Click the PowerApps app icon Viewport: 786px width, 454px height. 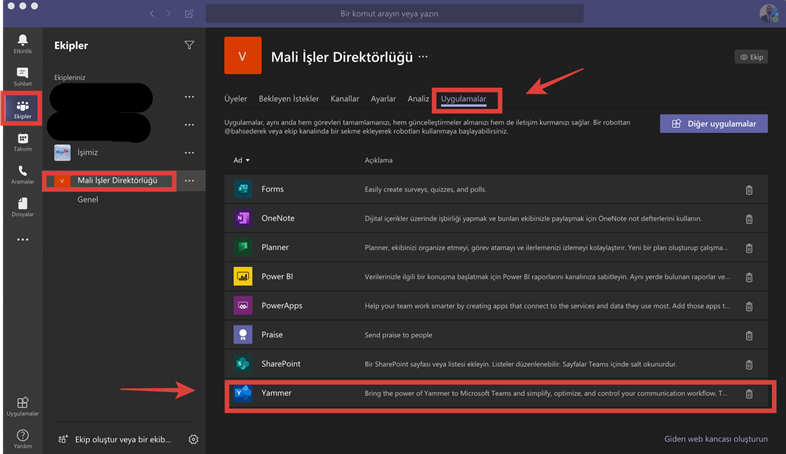[x=243, y=305]
